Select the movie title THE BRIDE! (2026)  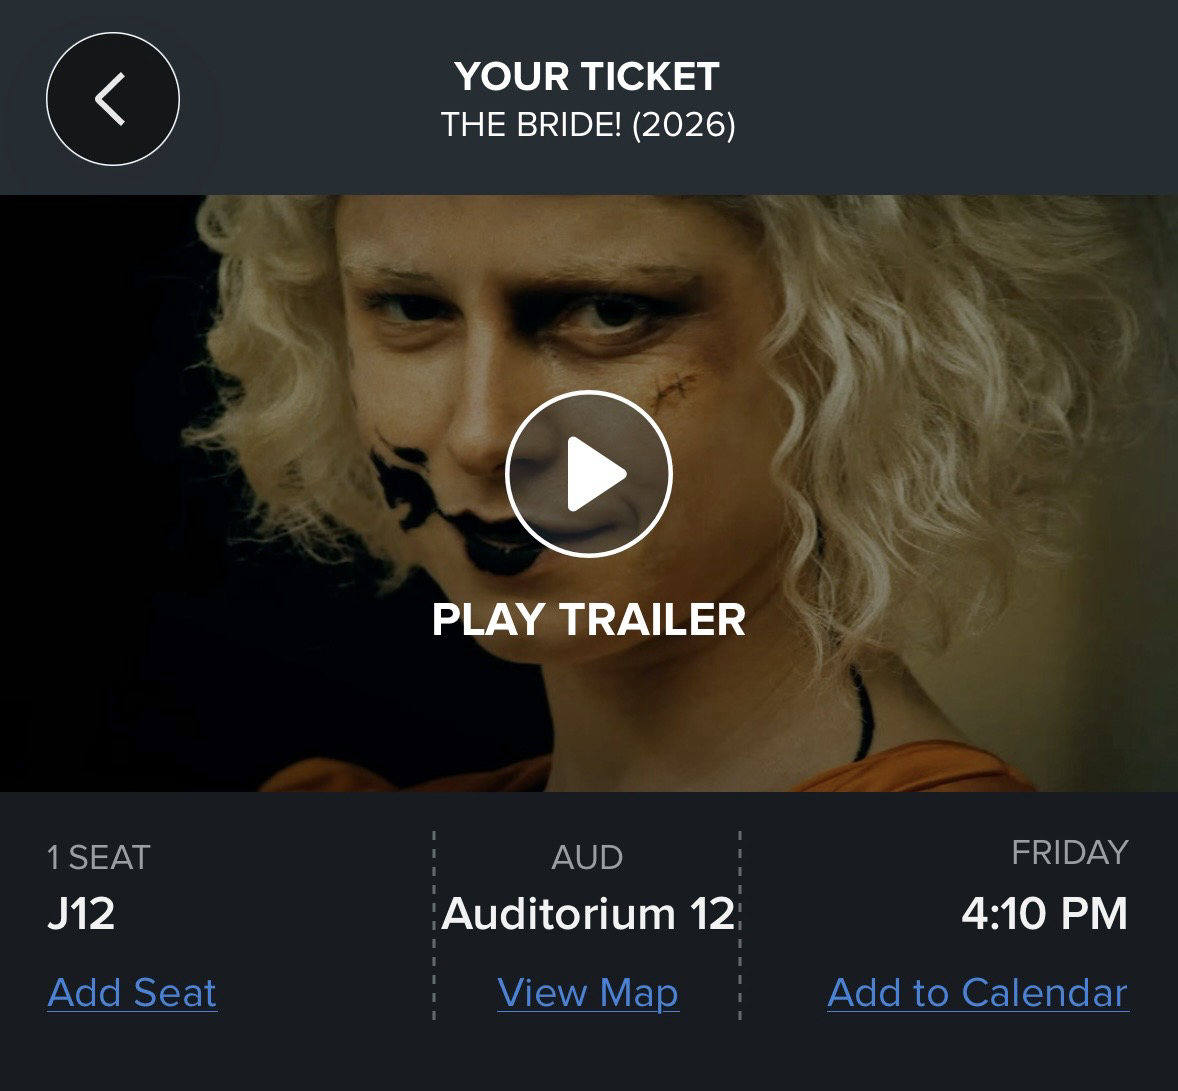click(x=588, y=125)
